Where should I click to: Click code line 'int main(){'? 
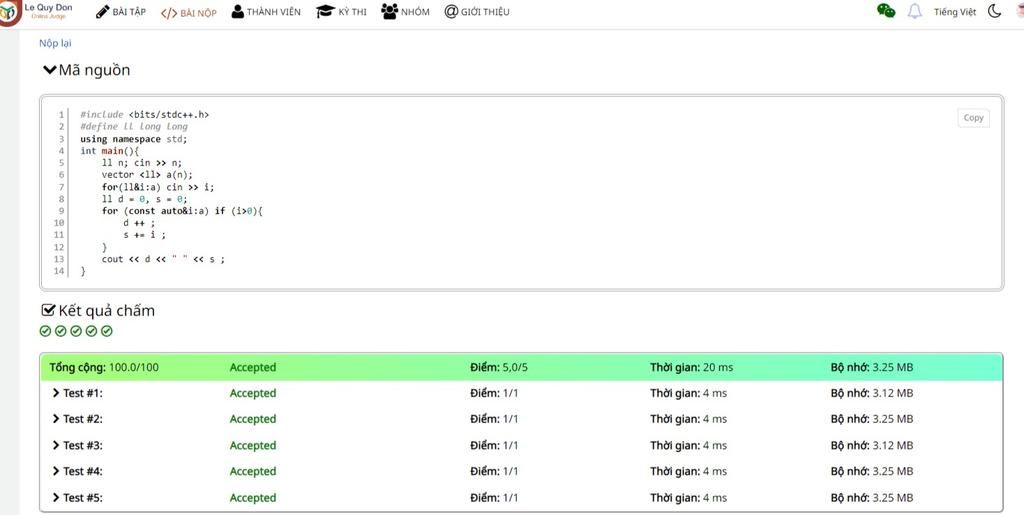[x=110, y=151]
